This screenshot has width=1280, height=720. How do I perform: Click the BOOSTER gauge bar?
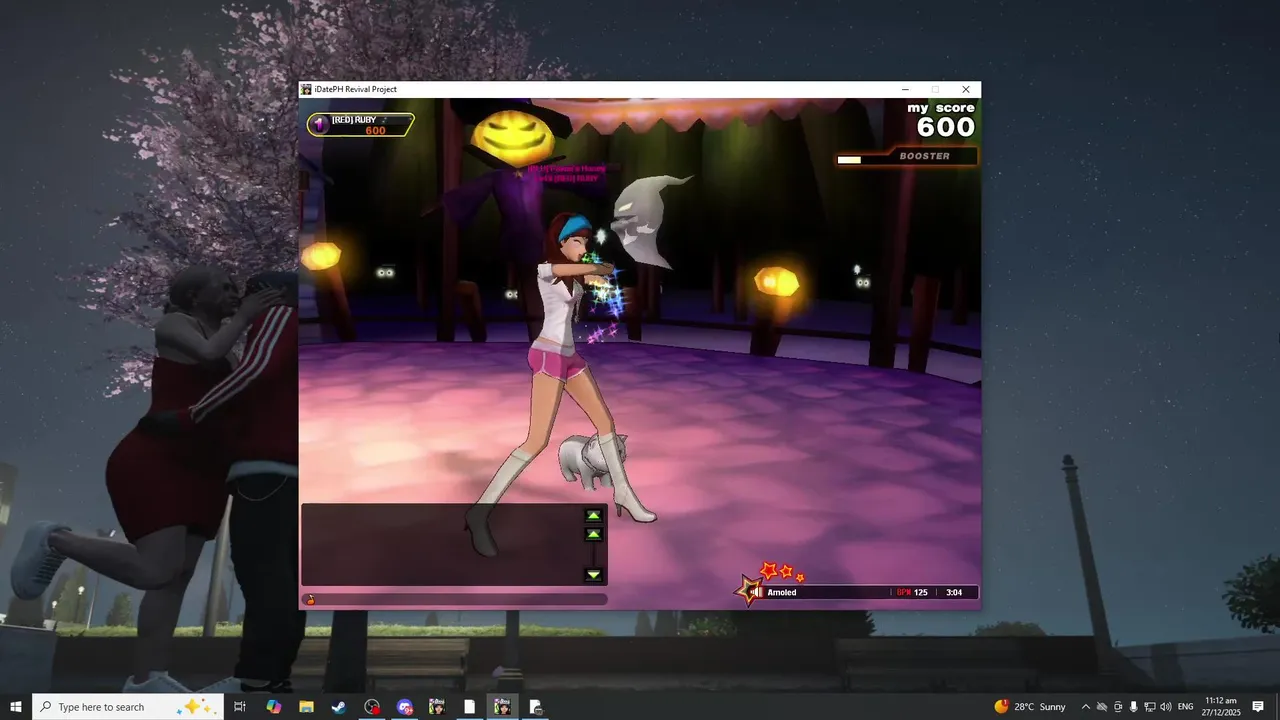[907, 157]
